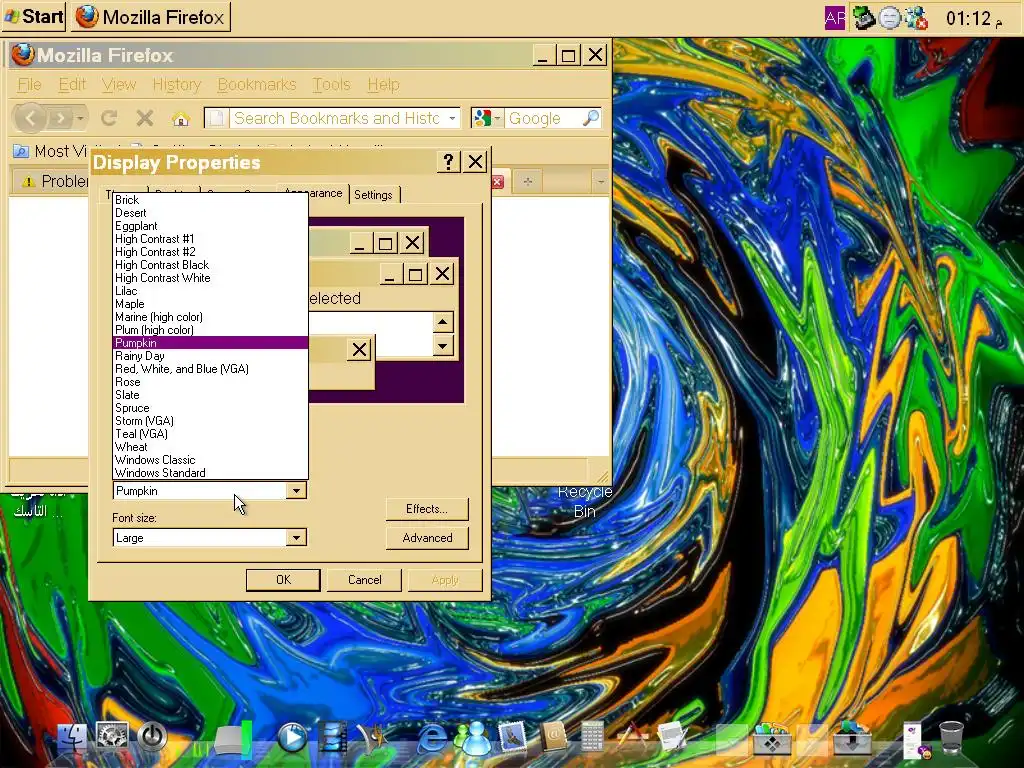Open the Finder icon in the dock

(72, 738)
